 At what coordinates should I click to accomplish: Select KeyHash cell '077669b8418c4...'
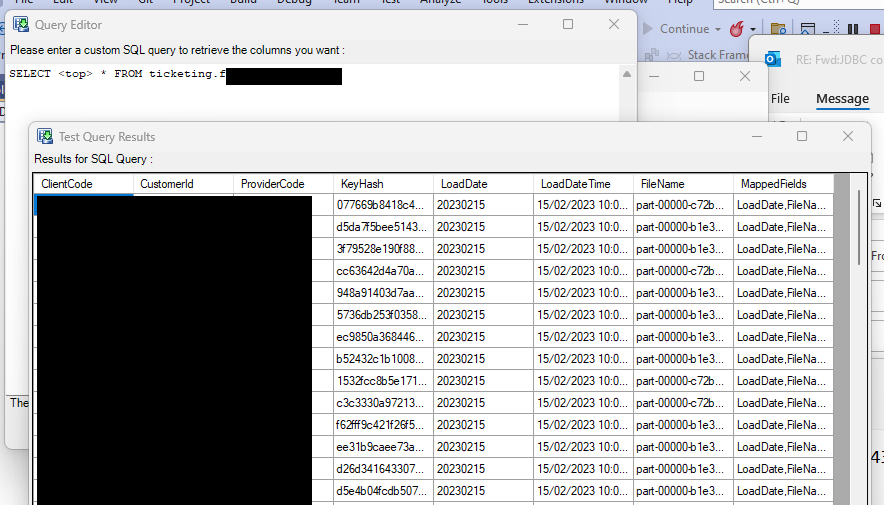pyautogui.click(x=383, y=205)
